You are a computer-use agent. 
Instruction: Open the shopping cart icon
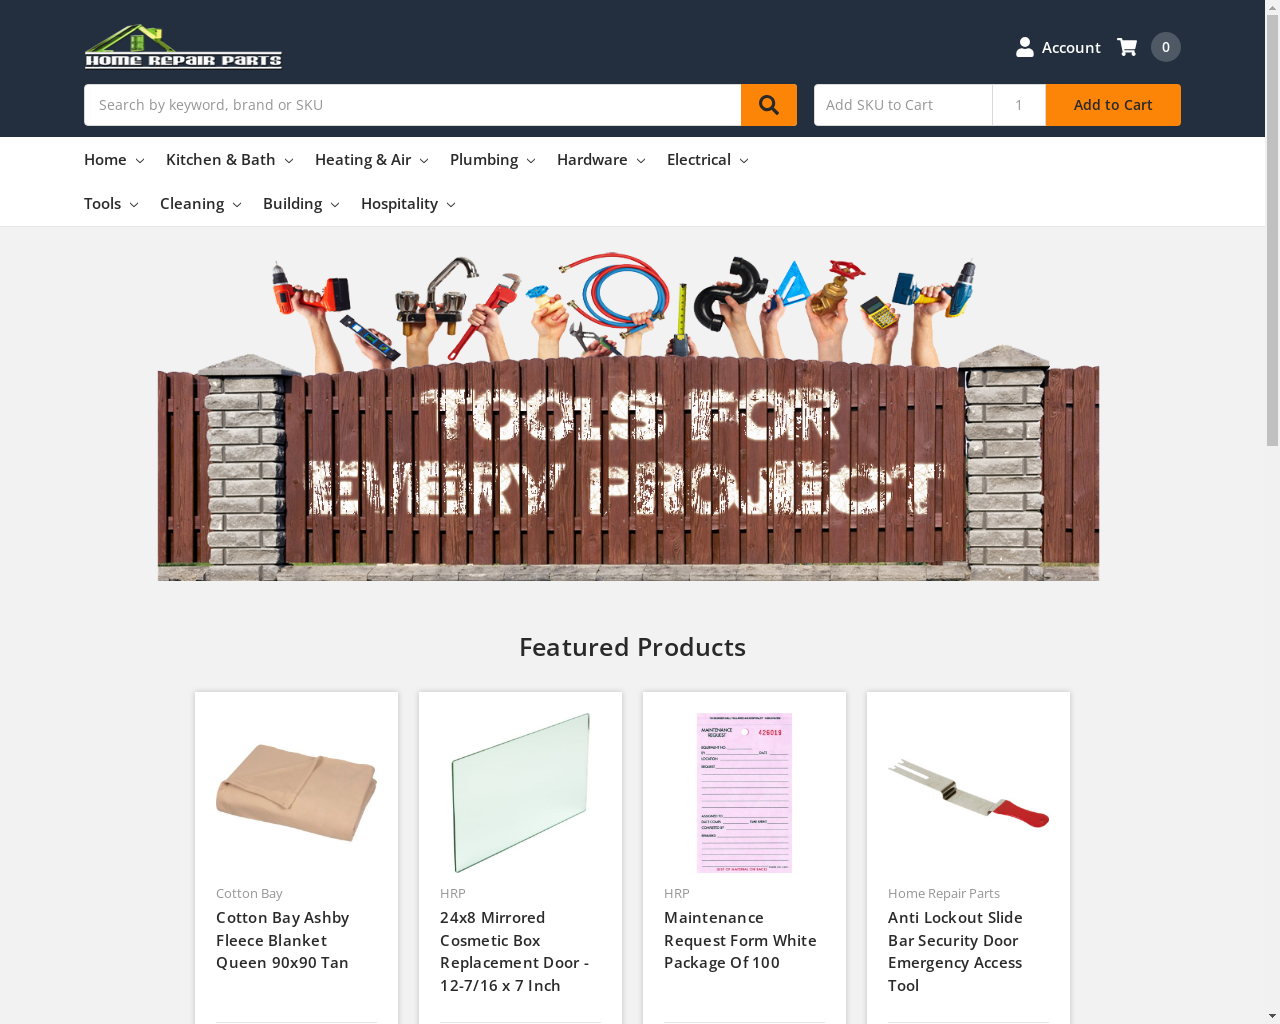[x=1127, y=47]
